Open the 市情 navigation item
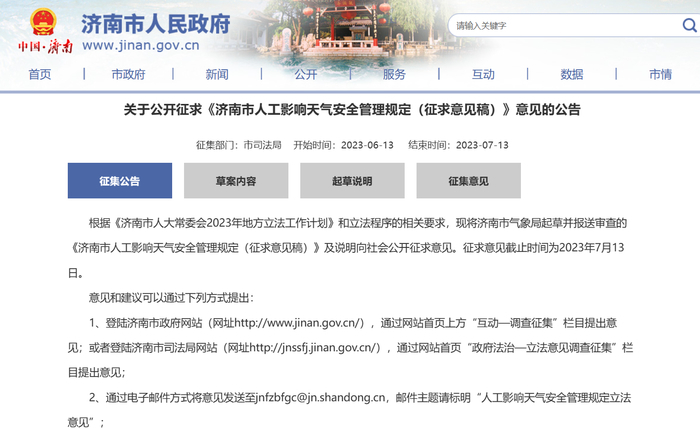 pos(660,74)
